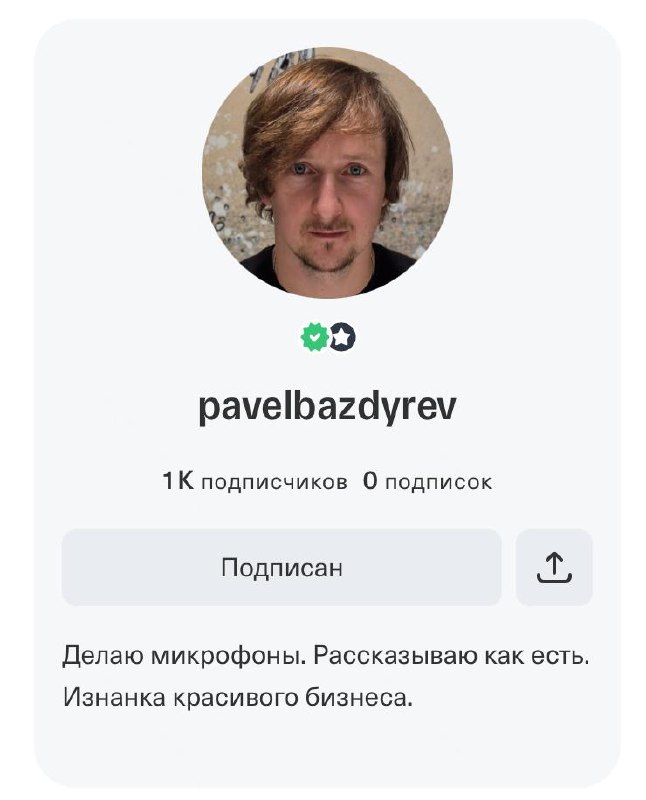This screenshot has height=800, width=646.
Task: Click the dark star badge
Action: point(342,337)
